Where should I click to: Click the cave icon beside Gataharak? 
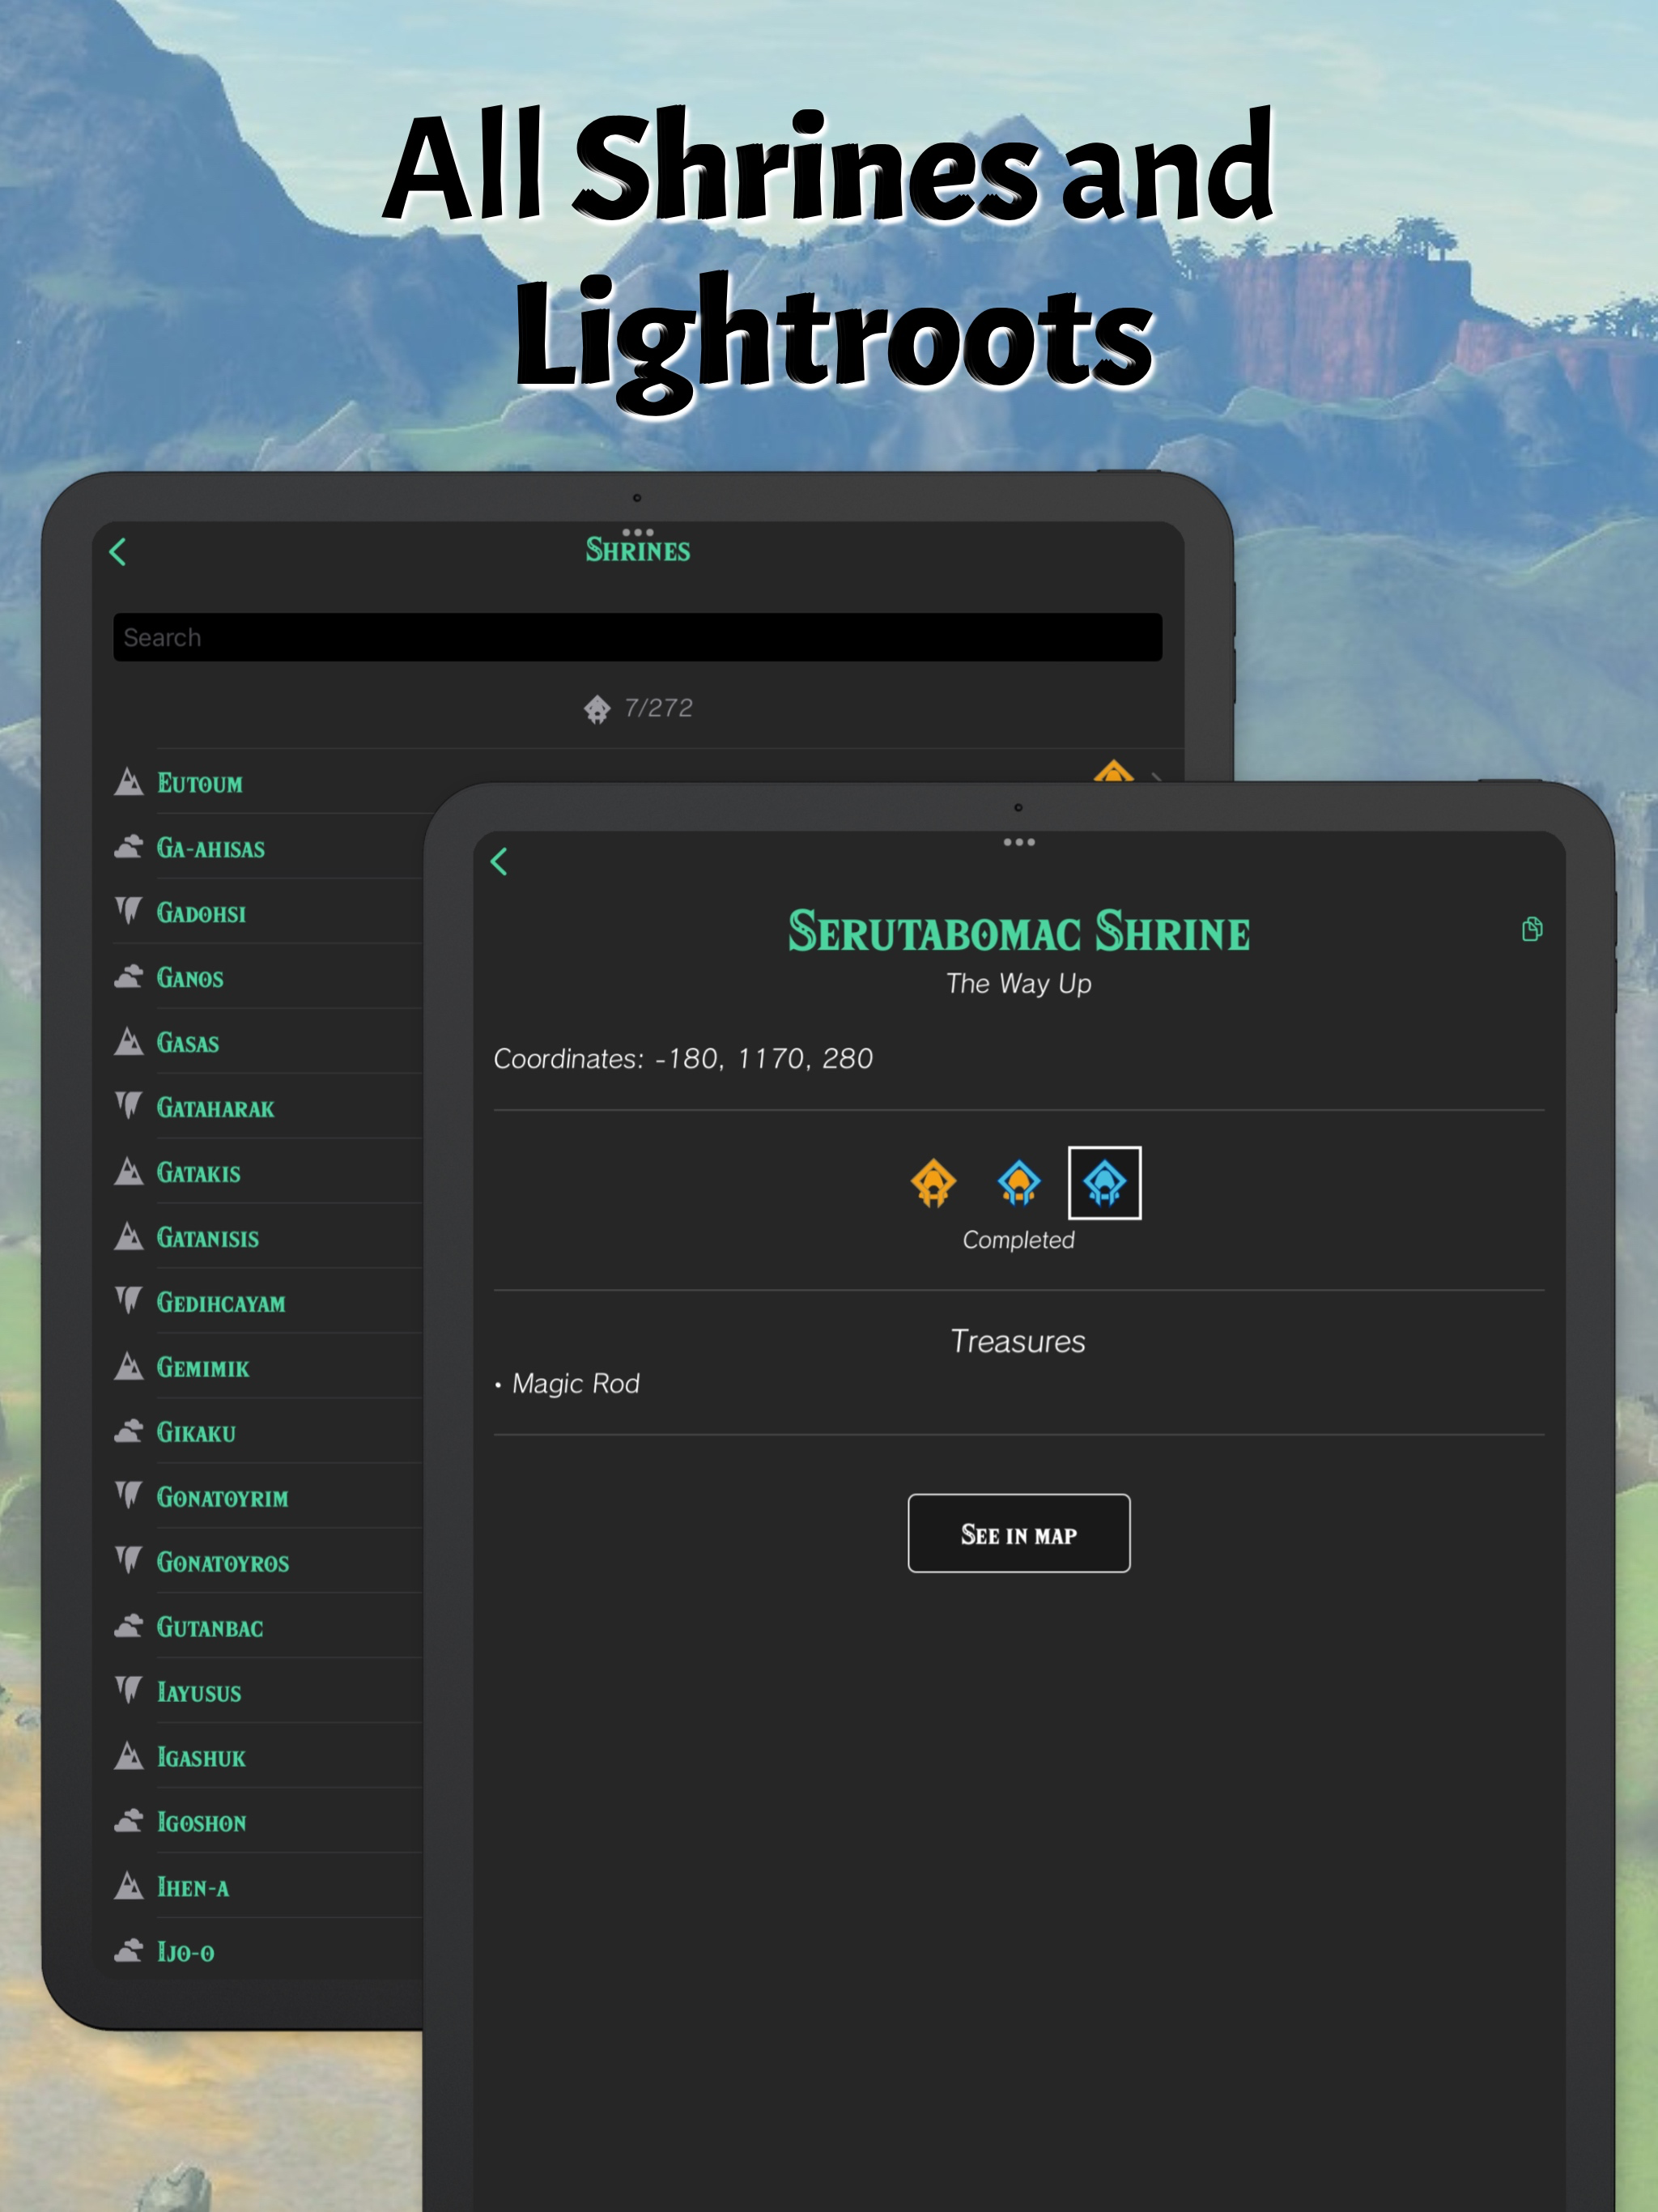[x=128, y=1106]
